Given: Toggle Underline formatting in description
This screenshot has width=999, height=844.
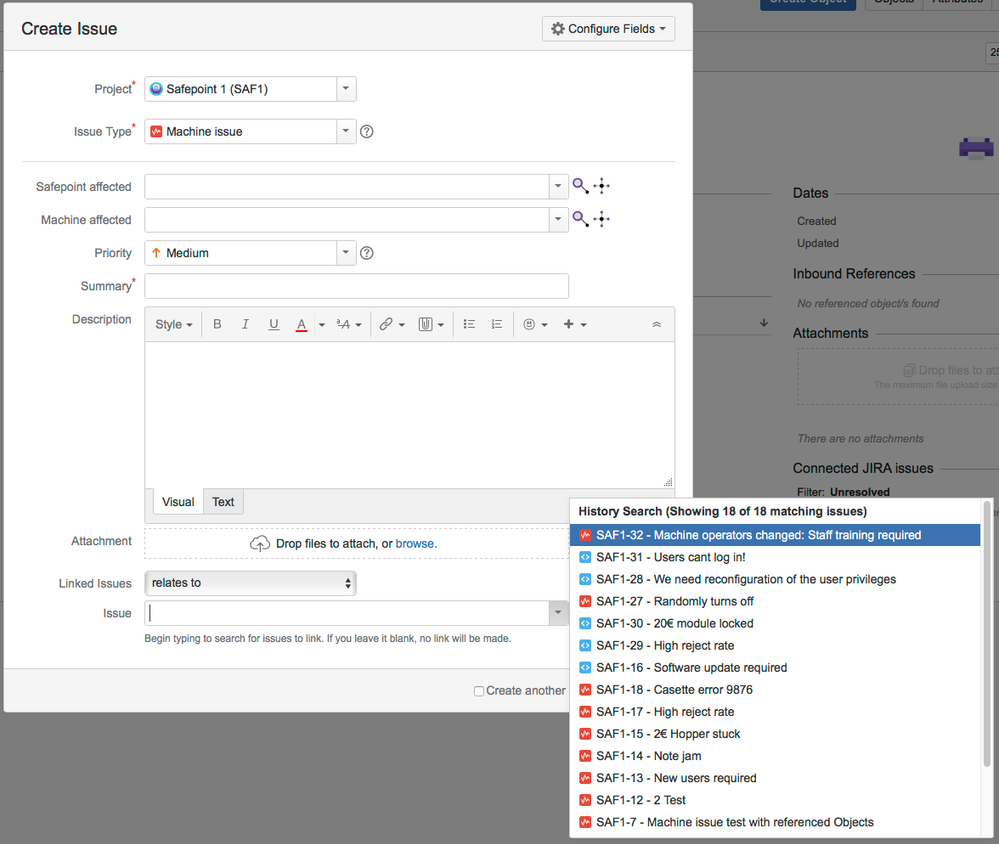Looking at the screenshot, I should [x=273, y=324].
